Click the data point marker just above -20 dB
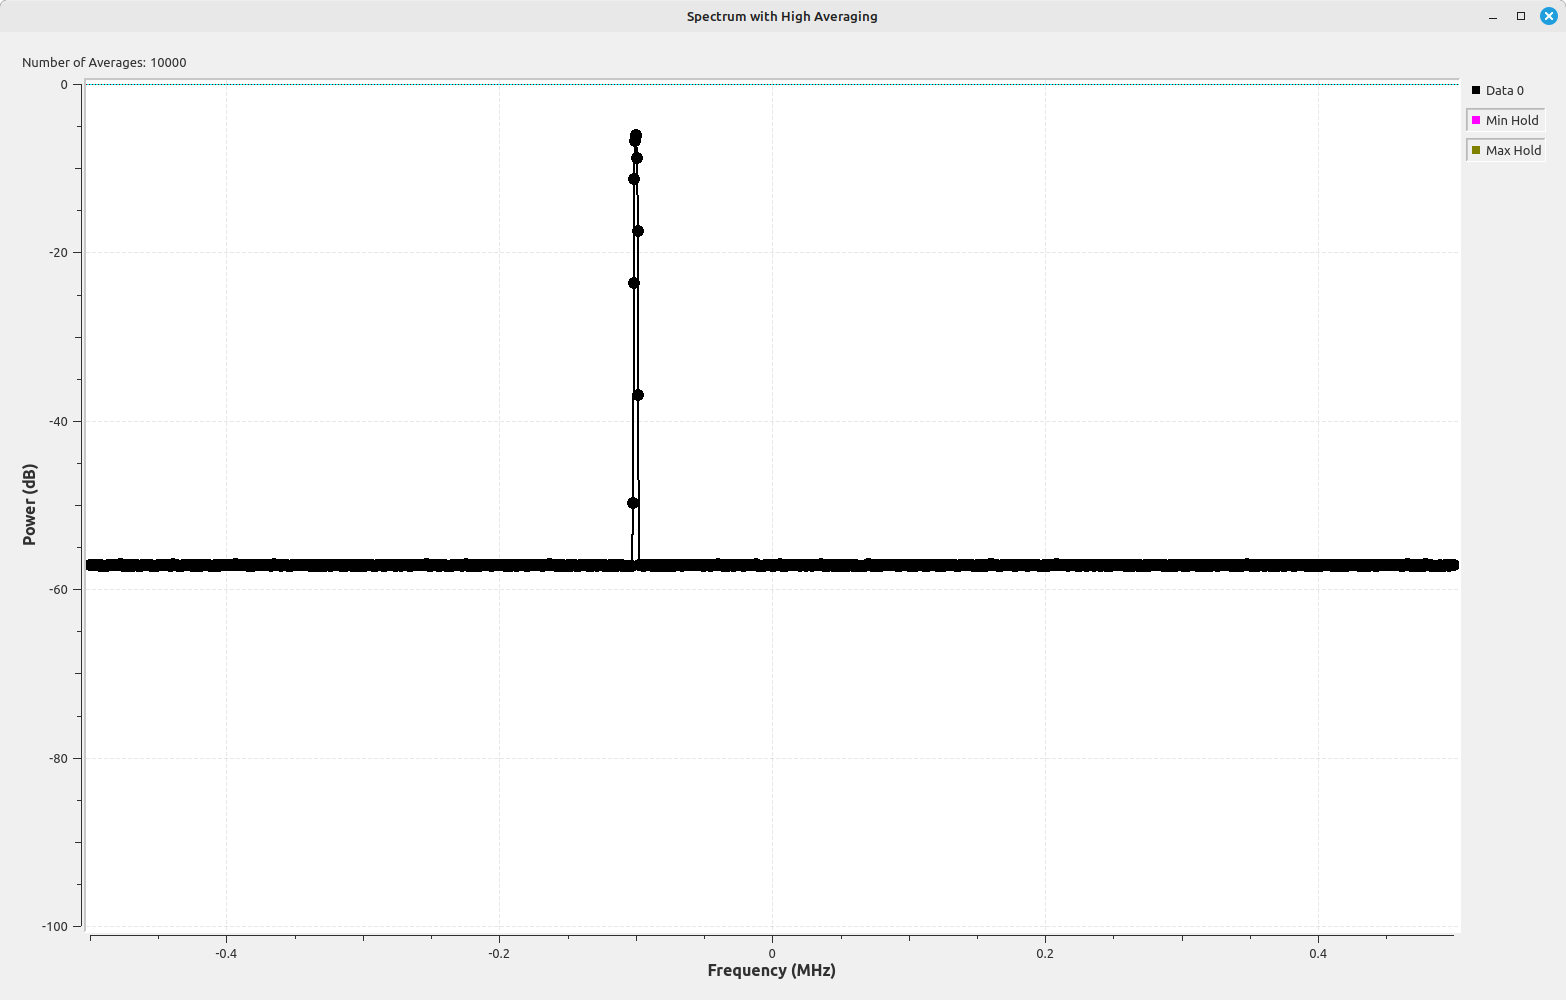This screenshot has width=1566, height=1000. [x=638, y=231]
